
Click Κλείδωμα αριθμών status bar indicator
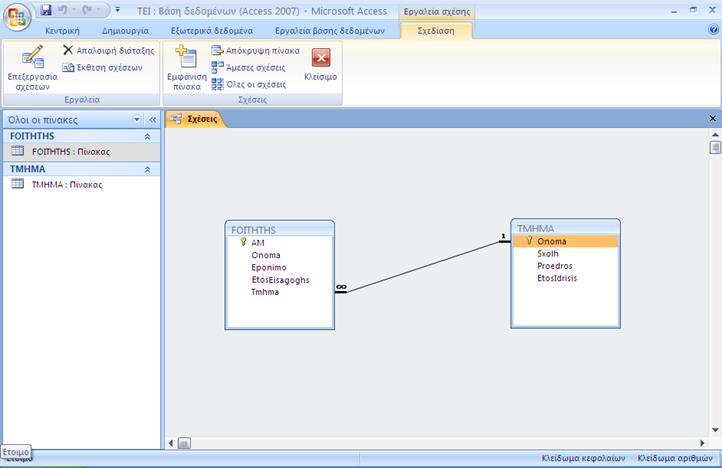675,458
